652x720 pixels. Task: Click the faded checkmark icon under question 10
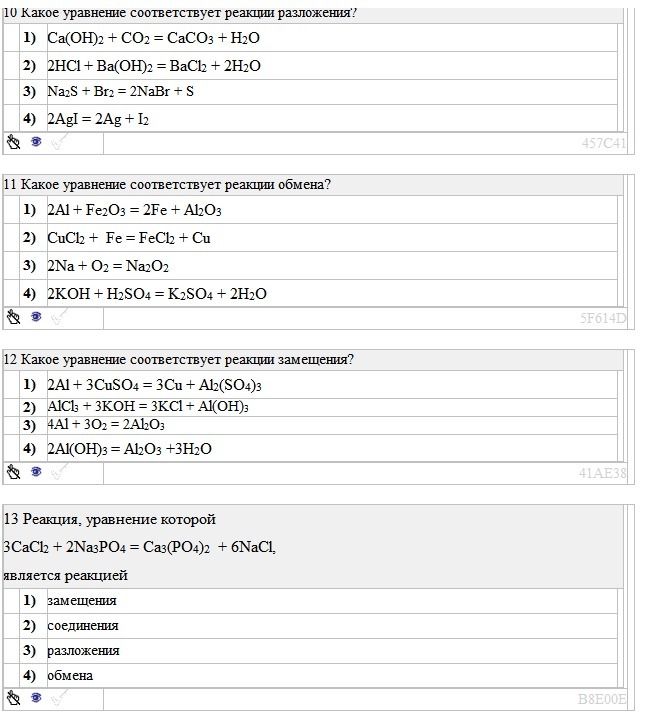pyautogui.click(x=59, y=142)
